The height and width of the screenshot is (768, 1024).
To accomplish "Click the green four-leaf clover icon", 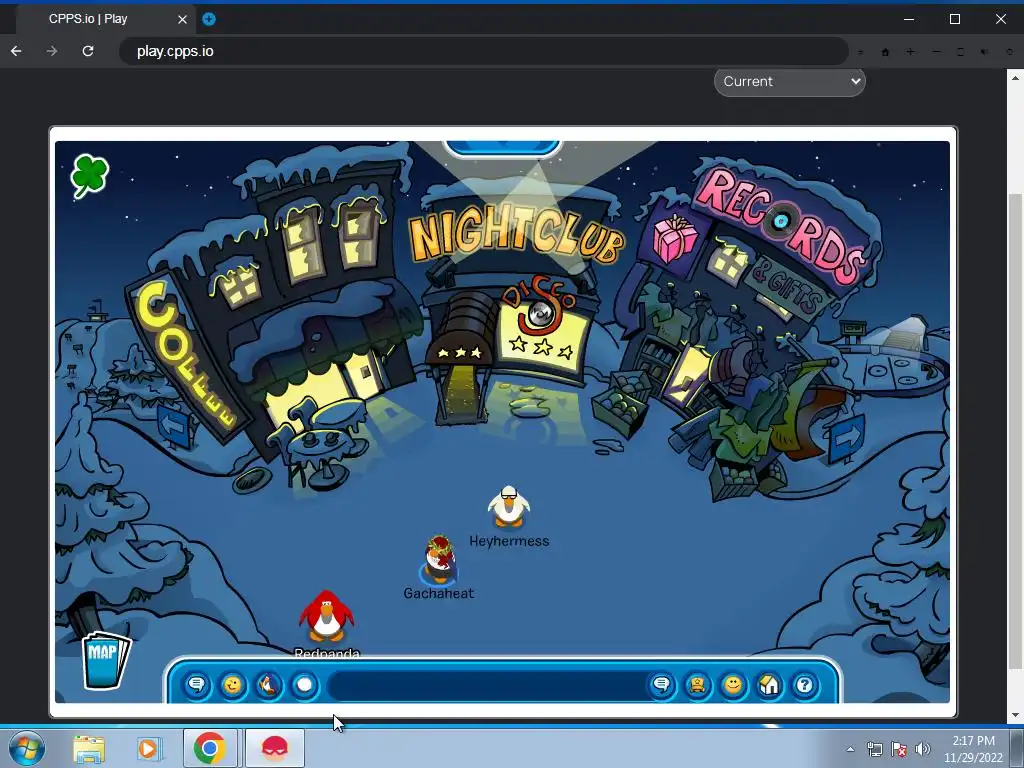I will (89, 175).
